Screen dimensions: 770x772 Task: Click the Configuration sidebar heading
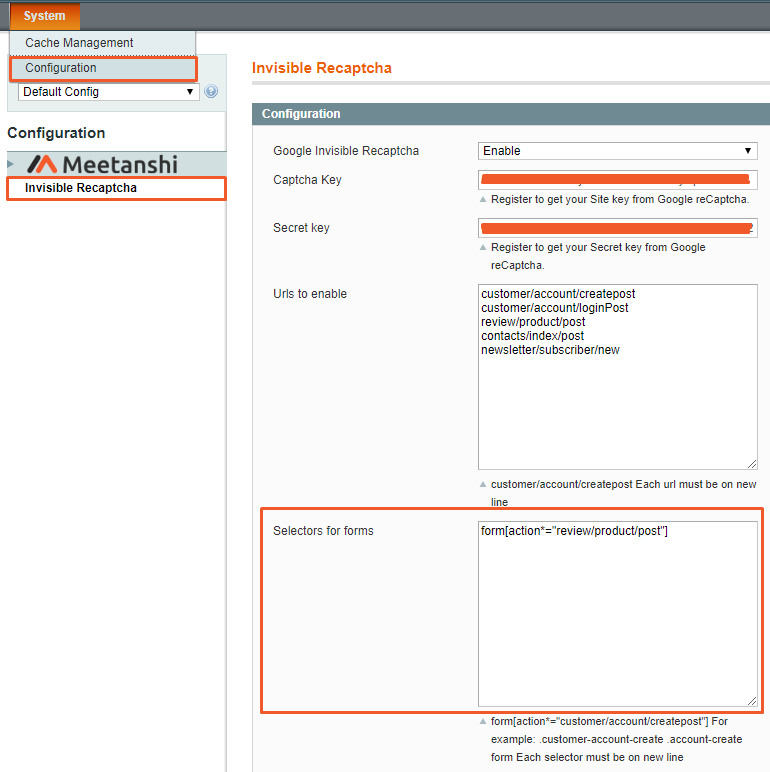click(x=56, y=133)
